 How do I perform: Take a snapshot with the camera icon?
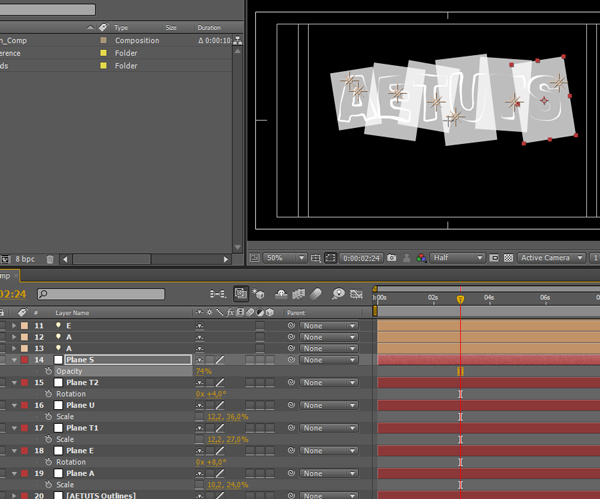(391, 258)
